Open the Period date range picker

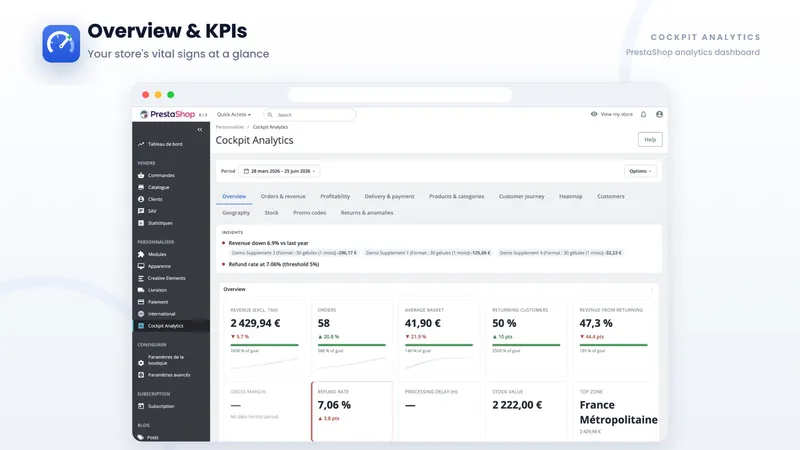(x=280, y=171)
